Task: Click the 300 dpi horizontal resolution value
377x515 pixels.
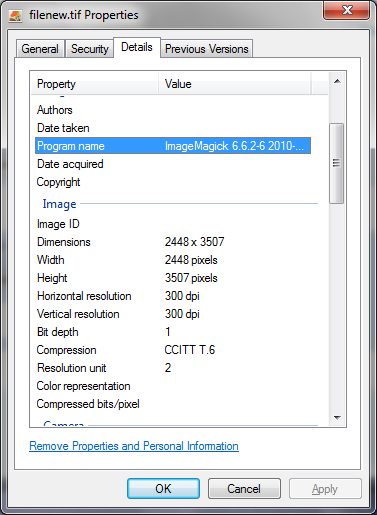Action: pyautogui.click(x=182, y=296)
